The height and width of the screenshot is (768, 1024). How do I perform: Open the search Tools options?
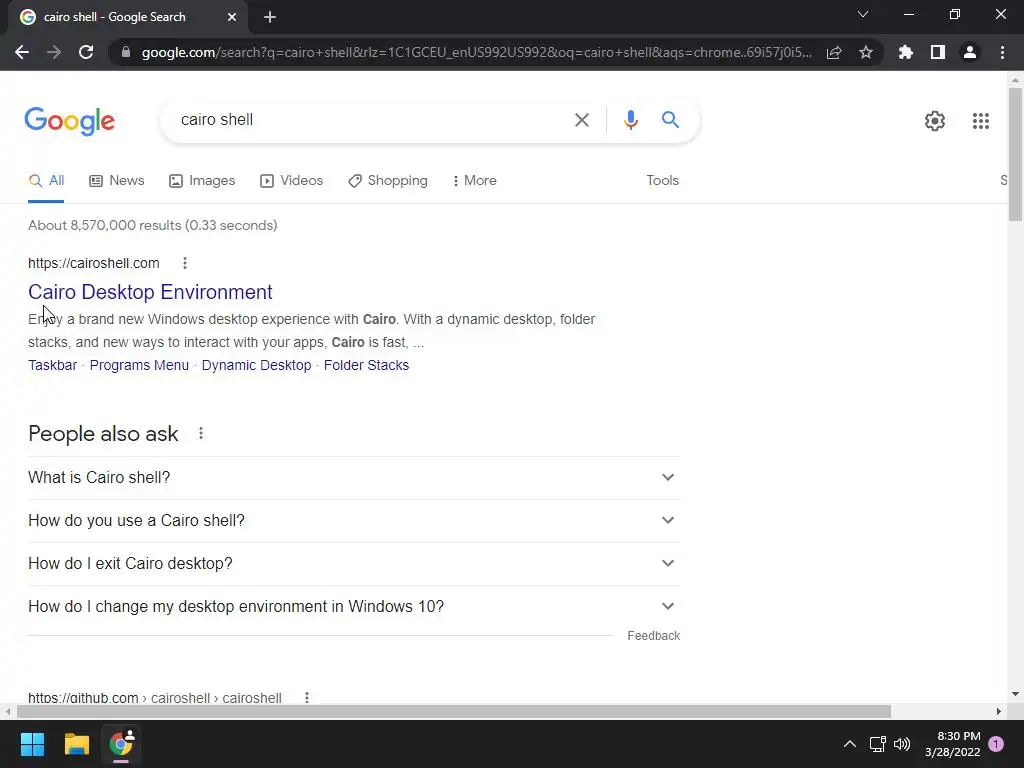[x=662, y=180]
